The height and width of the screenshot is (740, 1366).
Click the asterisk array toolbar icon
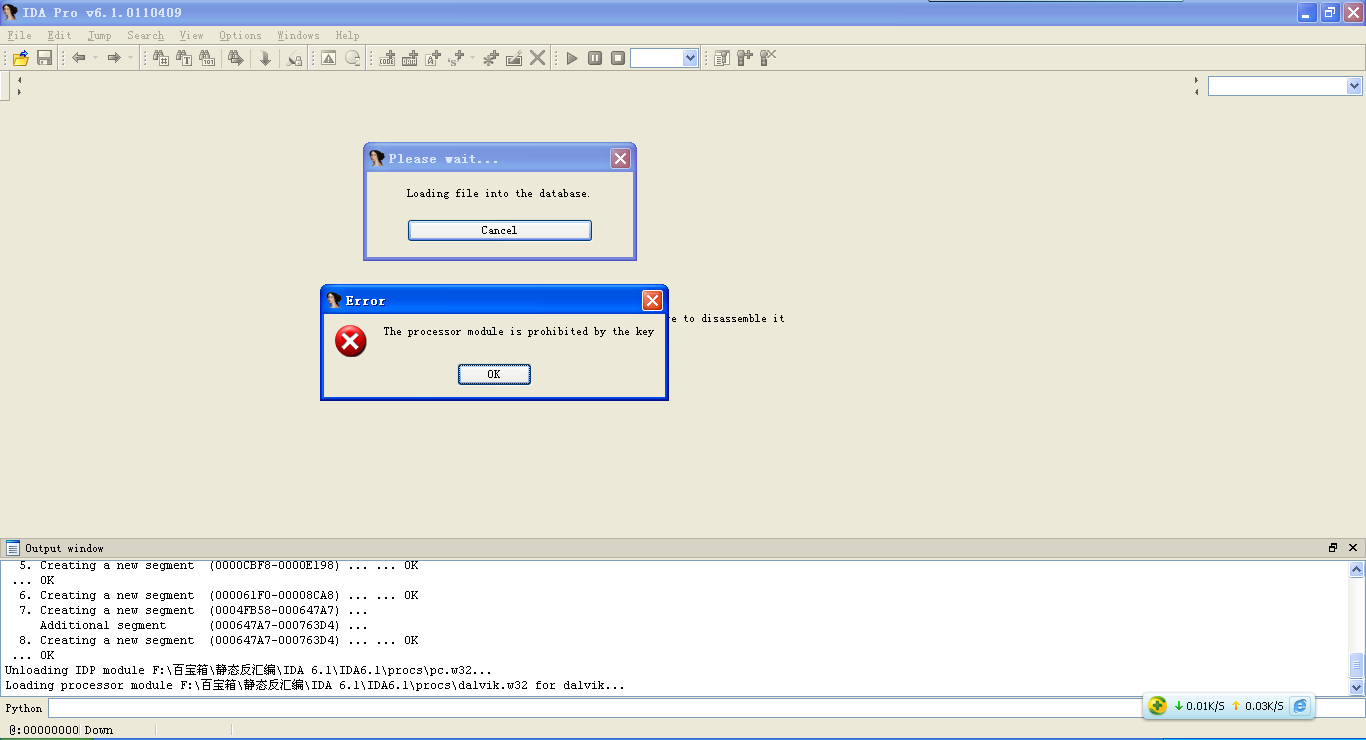pos(490,58)
